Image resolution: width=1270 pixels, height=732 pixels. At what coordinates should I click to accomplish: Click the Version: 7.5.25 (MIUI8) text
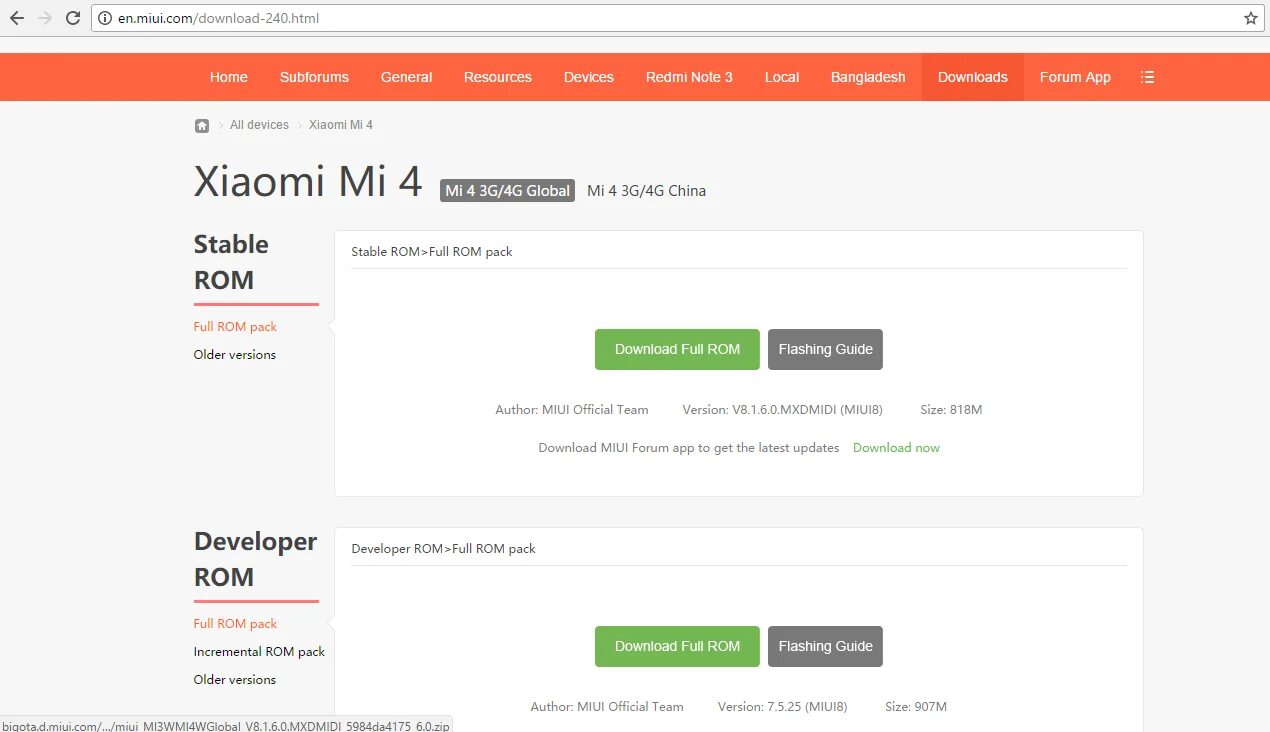click(x=782, y=707)
